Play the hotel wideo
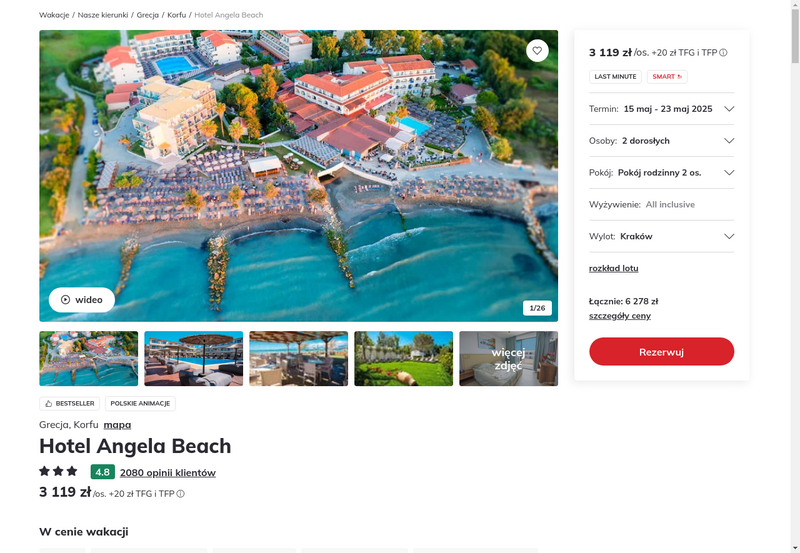800x553 pixels. pos(82,300)
